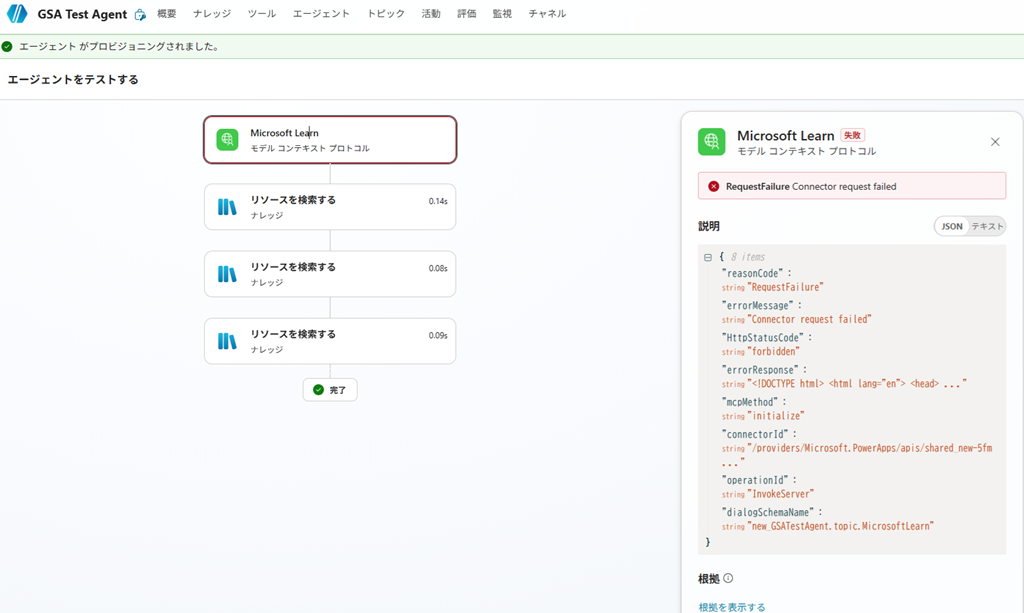
Task: Click knowledge books icon in 0.09s node
Action: [227, 341]
